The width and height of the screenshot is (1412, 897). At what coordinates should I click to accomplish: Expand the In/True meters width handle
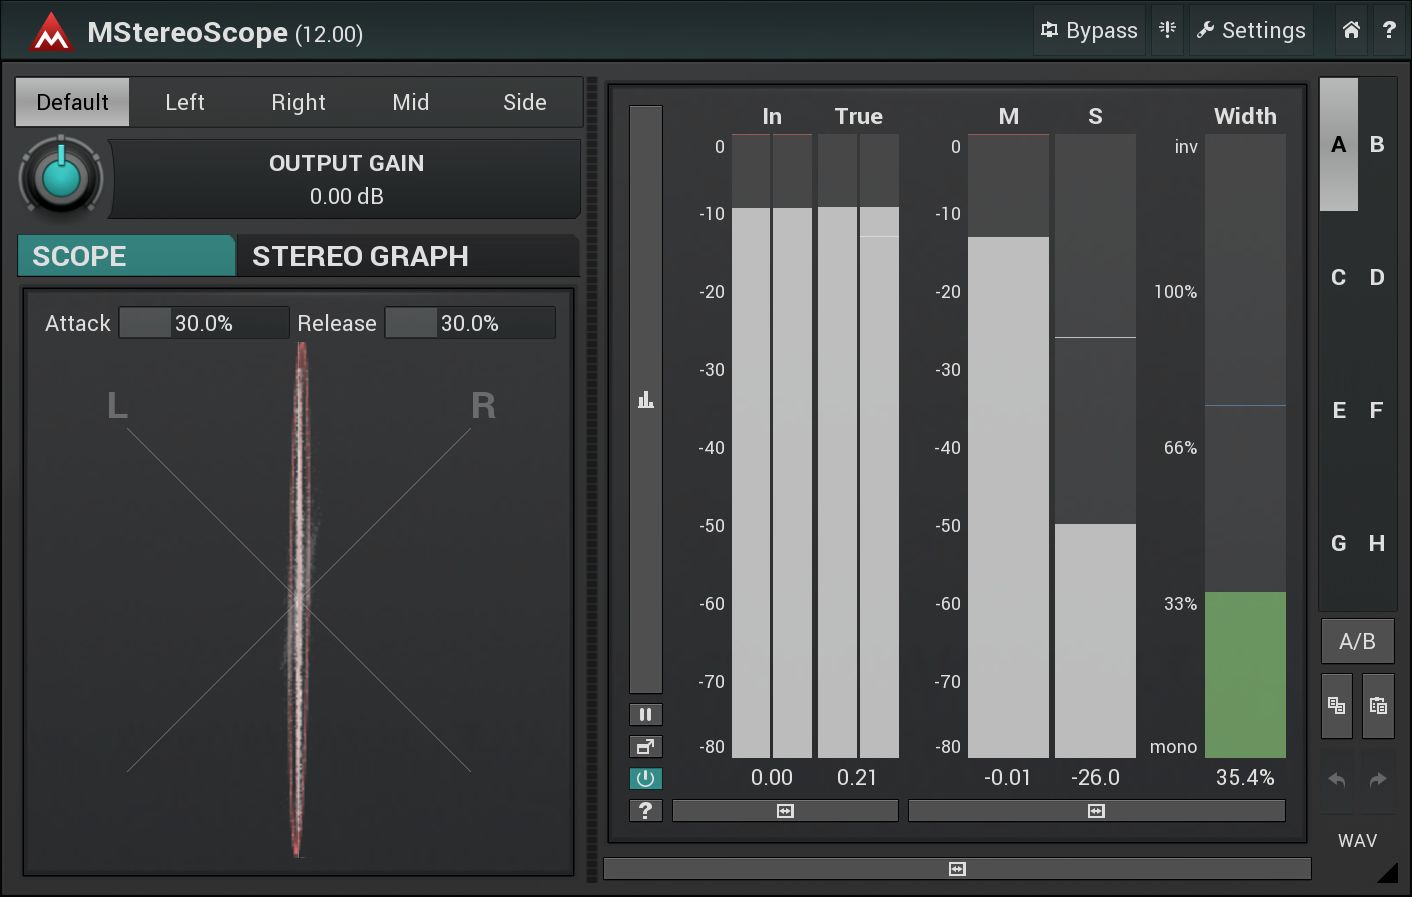click(785, 811)
